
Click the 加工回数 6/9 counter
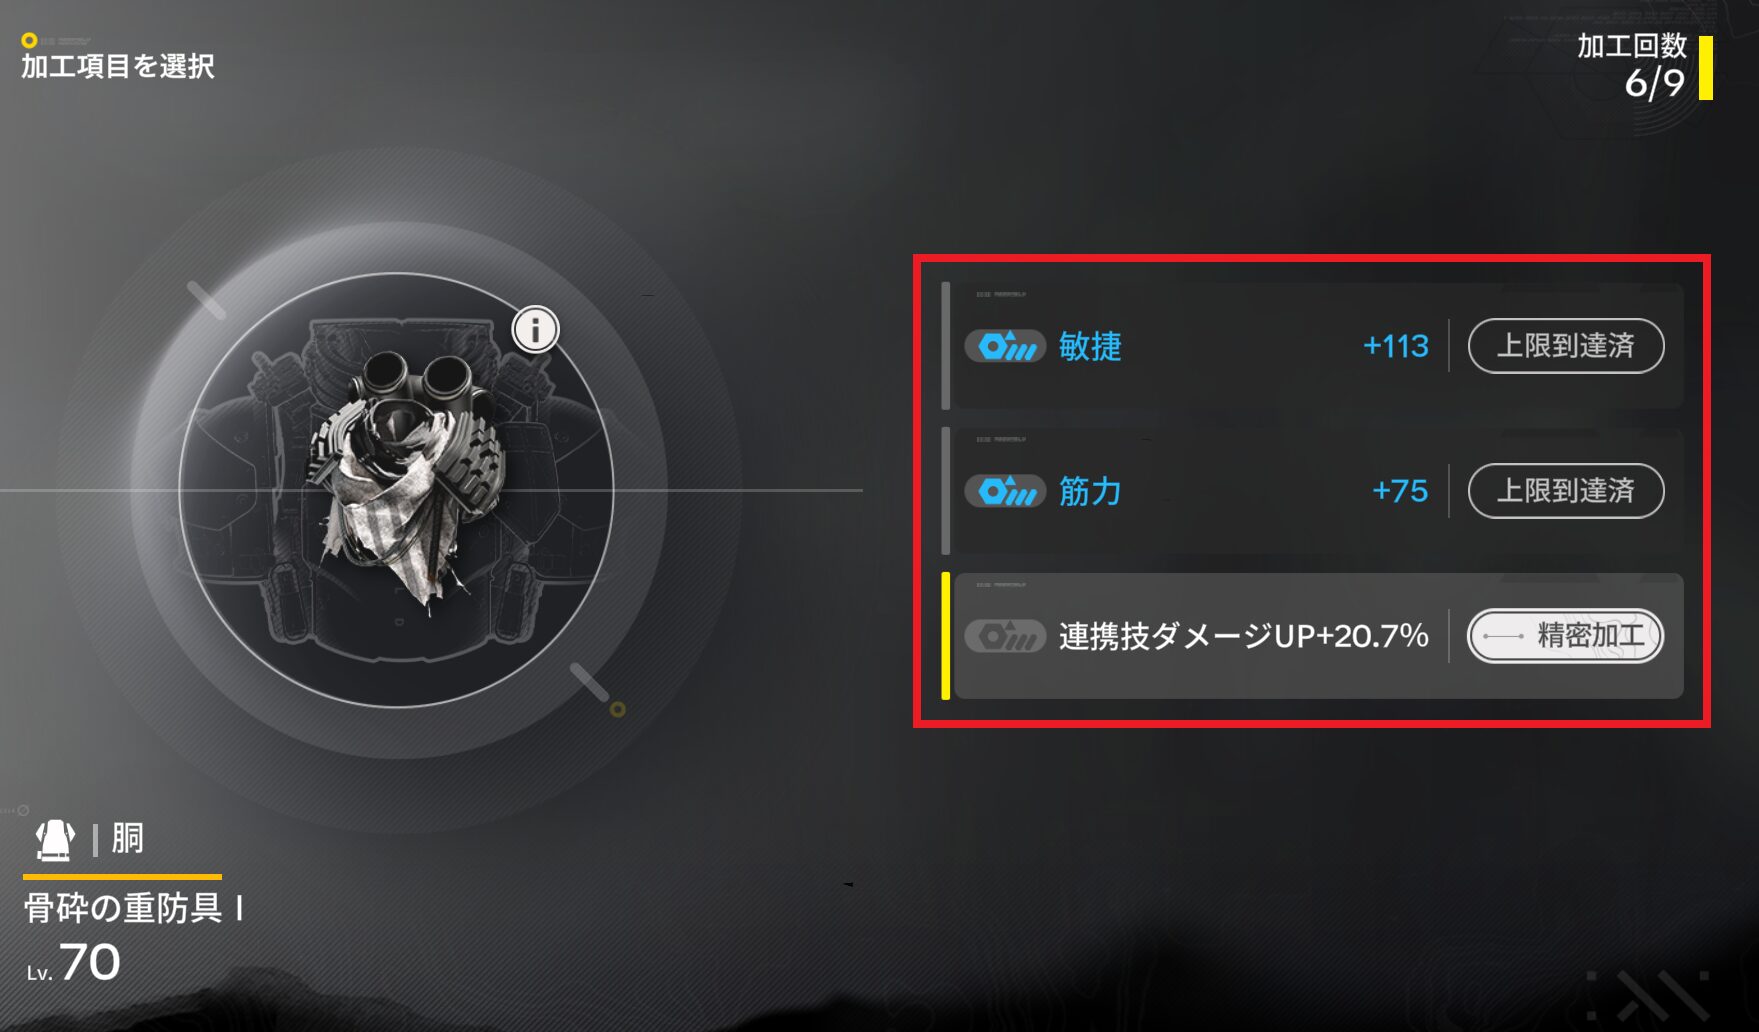coord(1644,67)
